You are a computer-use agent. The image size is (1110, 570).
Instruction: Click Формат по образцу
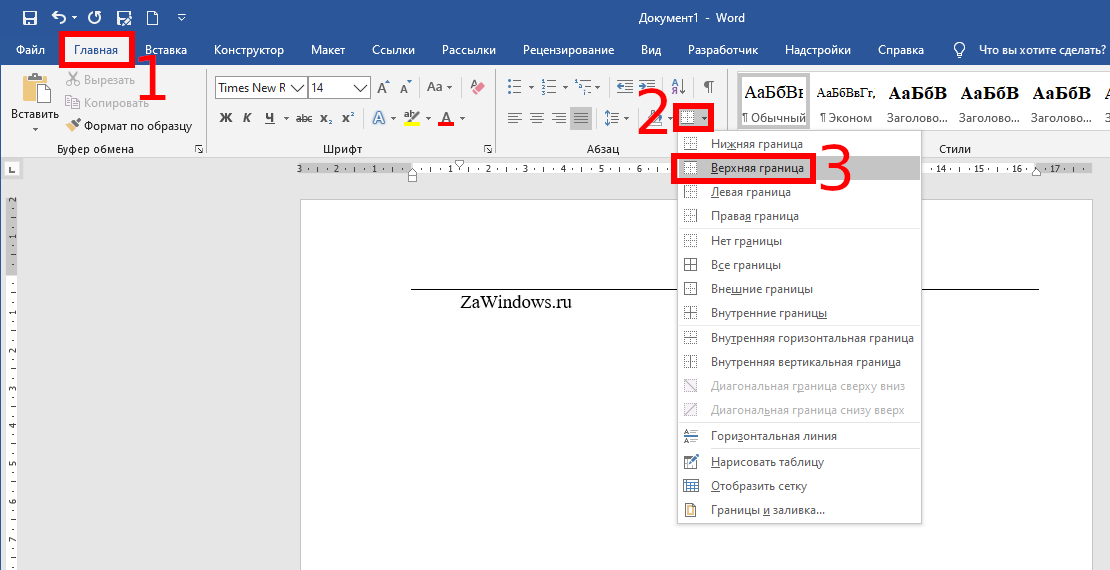coord(129,126)
